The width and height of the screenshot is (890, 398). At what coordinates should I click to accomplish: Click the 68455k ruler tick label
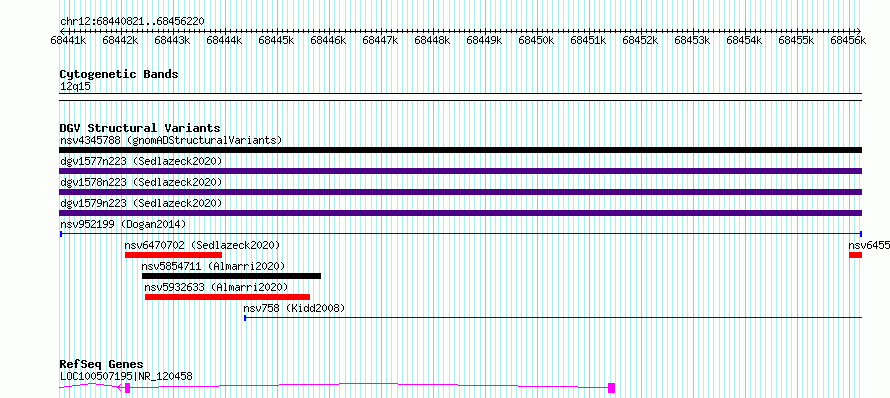coord(796,40)
